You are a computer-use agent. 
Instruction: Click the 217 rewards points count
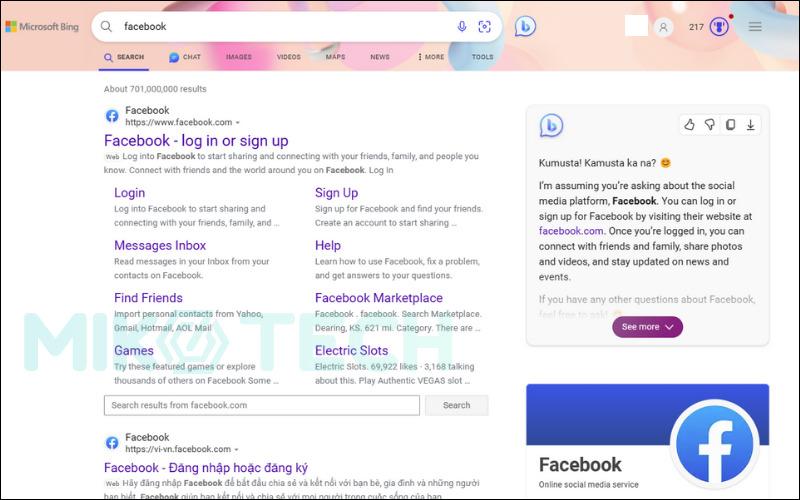click(696, 27)
